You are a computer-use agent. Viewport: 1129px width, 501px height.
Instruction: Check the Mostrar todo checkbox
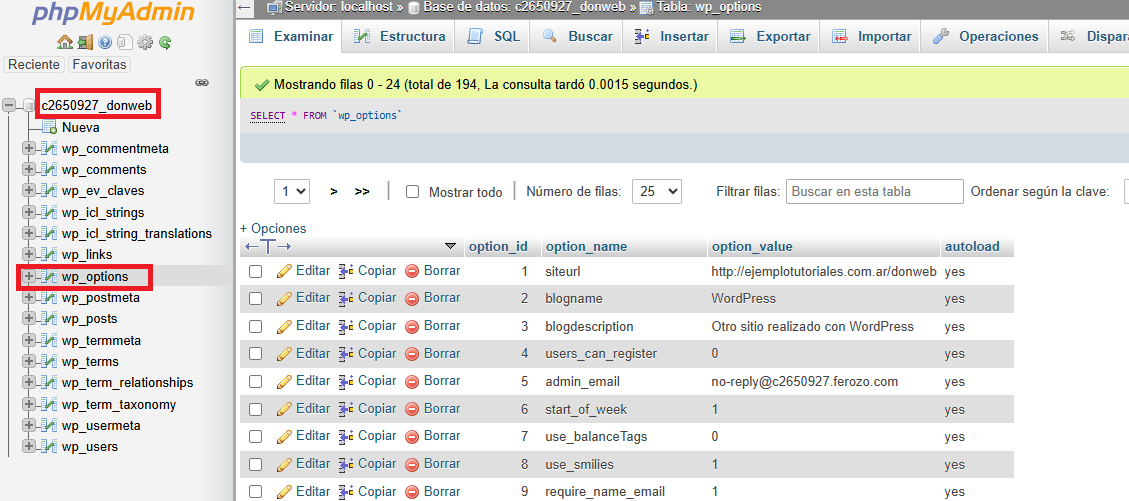tap(413, 192)
